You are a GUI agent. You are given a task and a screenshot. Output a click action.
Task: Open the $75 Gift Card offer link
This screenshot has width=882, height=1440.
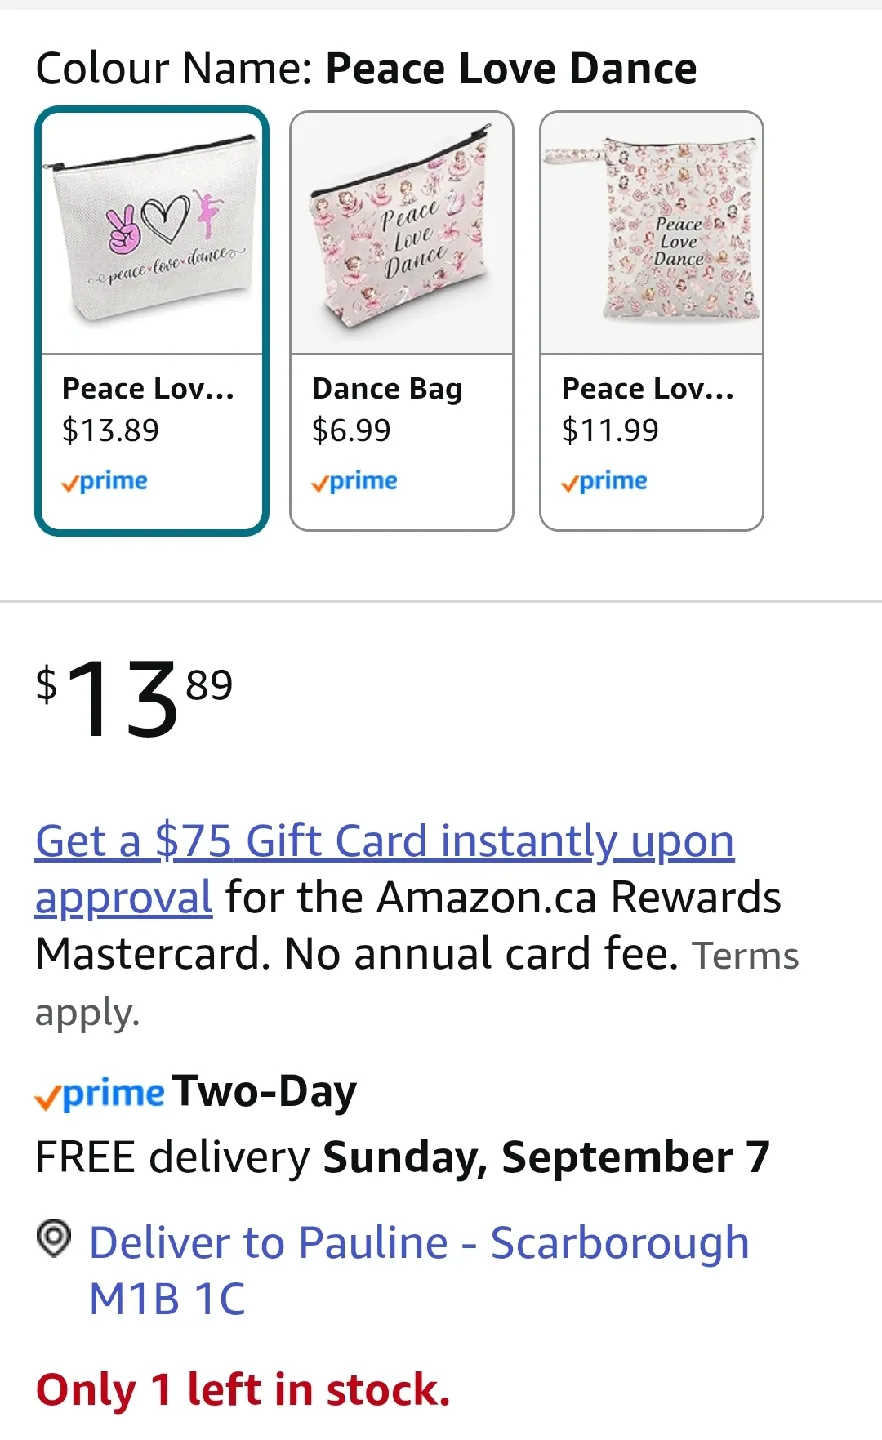pyautogui.click(x=384, y=842)
